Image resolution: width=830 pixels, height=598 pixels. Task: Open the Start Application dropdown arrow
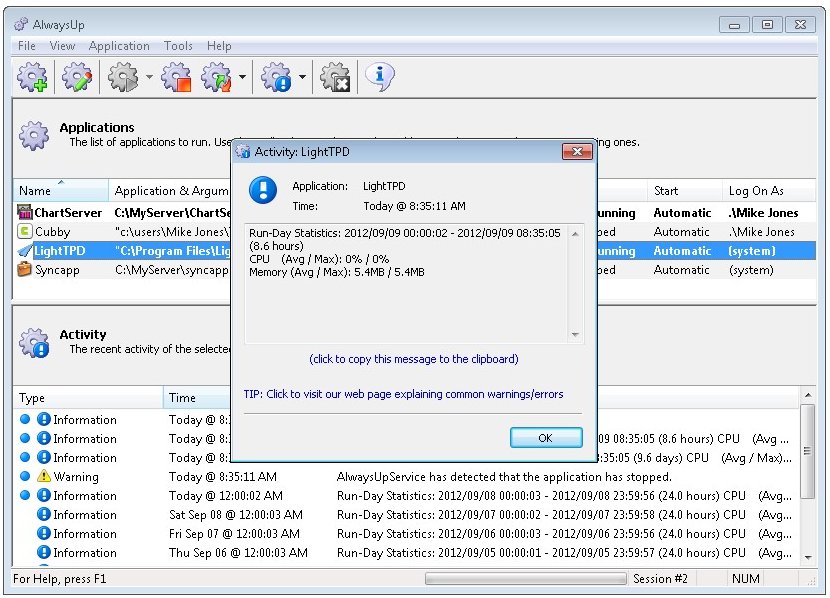pyautogui.click(x=149, y=78)
